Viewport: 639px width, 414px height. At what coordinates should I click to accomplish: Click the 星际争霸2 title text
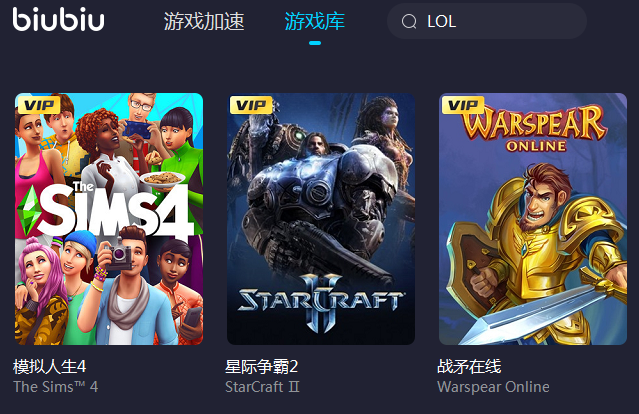pos(262,366)
